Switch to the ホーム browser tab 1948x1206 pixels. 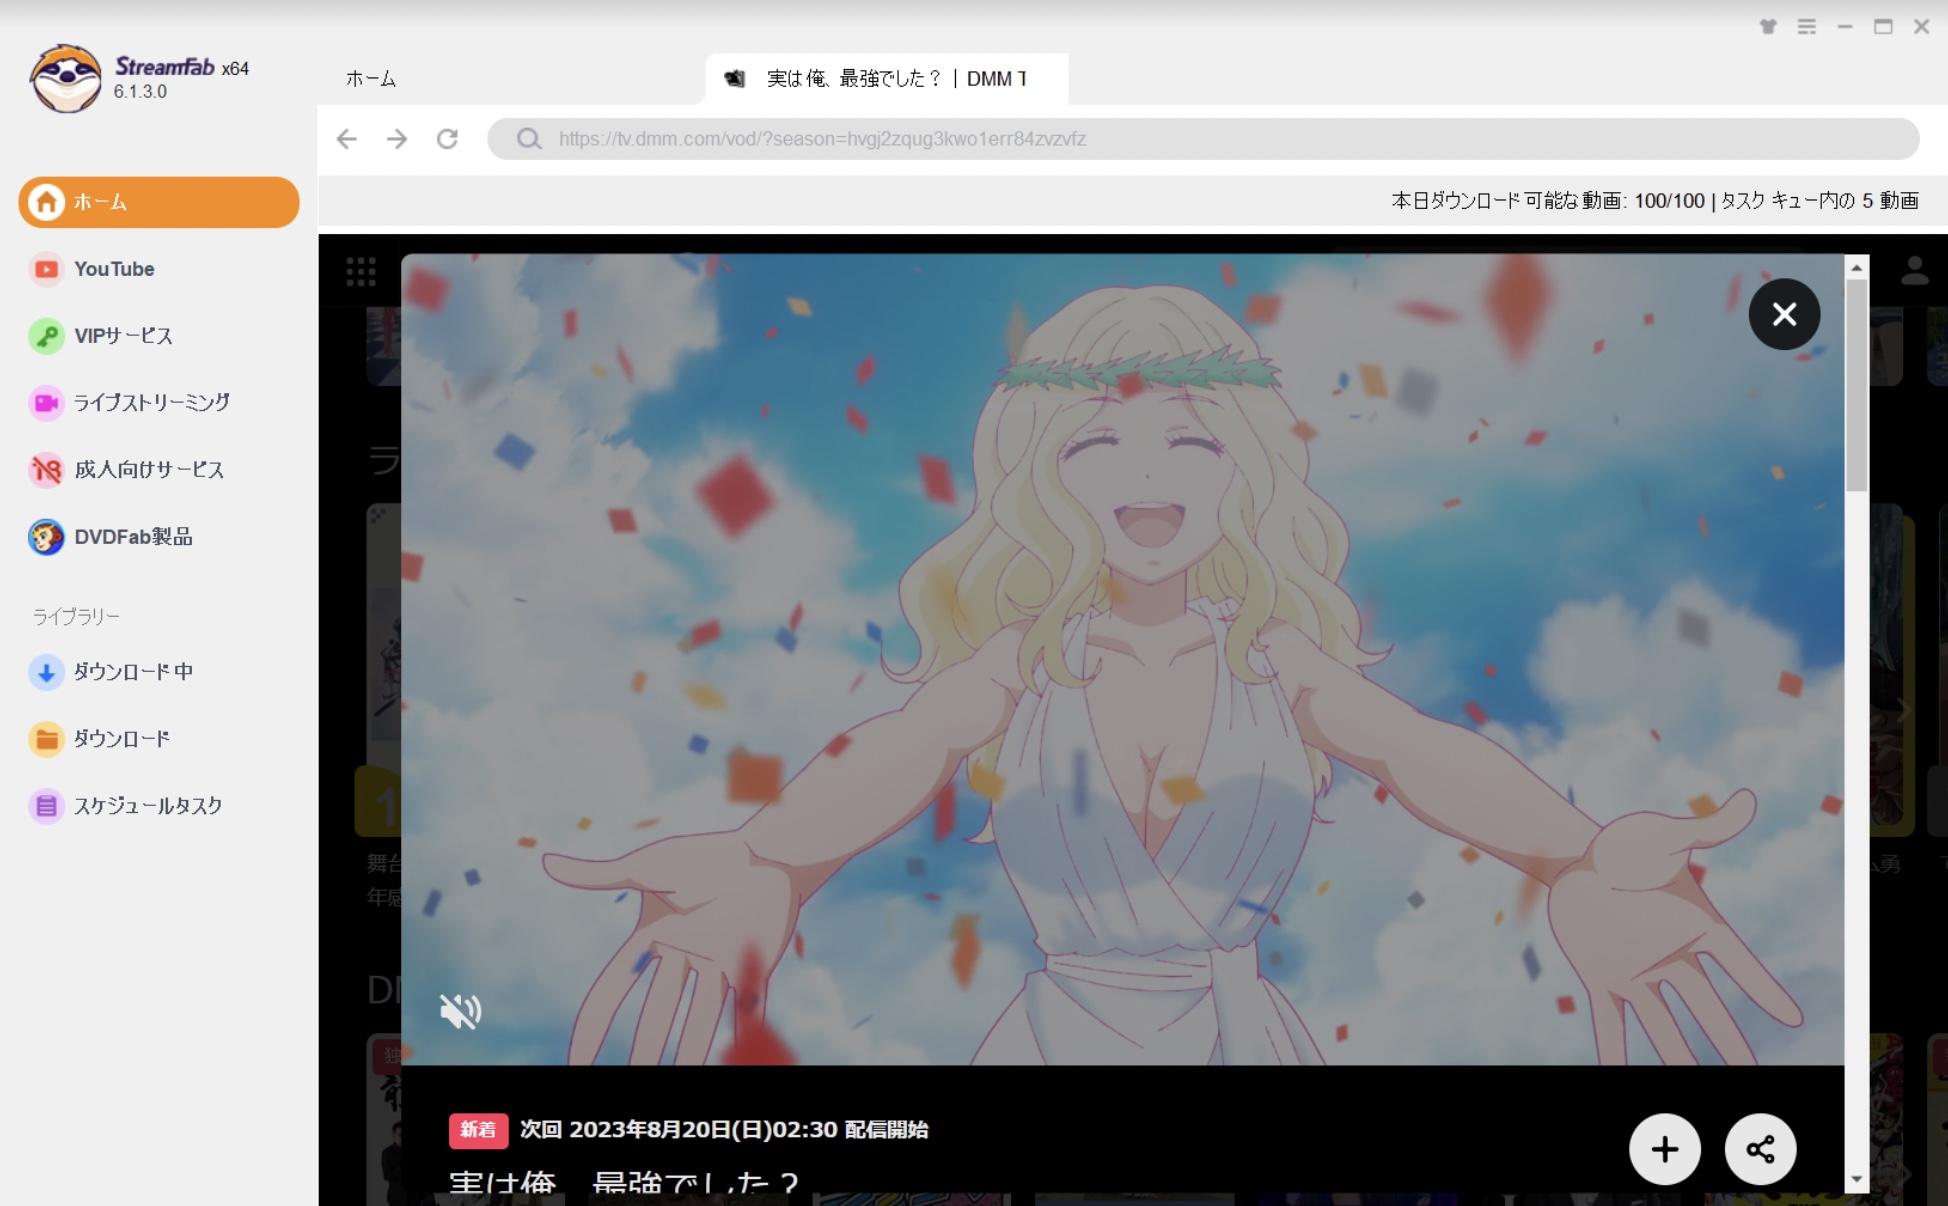371,79
